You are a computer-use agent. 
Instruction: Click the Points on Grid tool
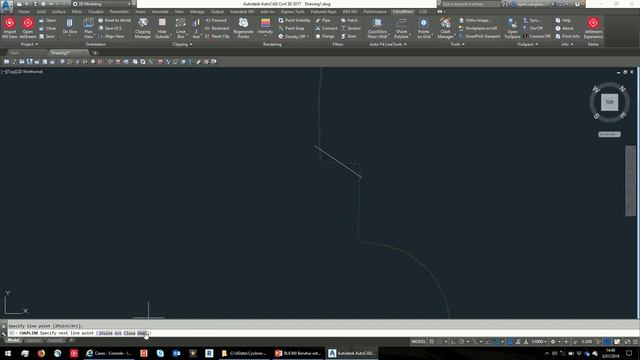tap(424, 28)
